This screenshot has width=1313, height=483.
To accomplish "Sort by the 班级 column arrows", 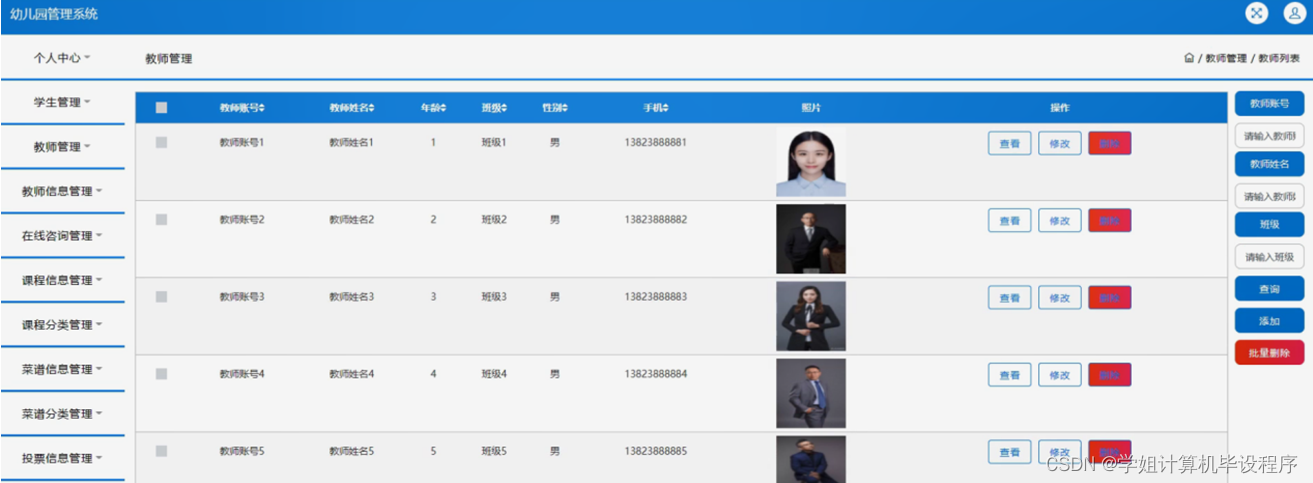I will pyautogui.click(x=504, y=108).
